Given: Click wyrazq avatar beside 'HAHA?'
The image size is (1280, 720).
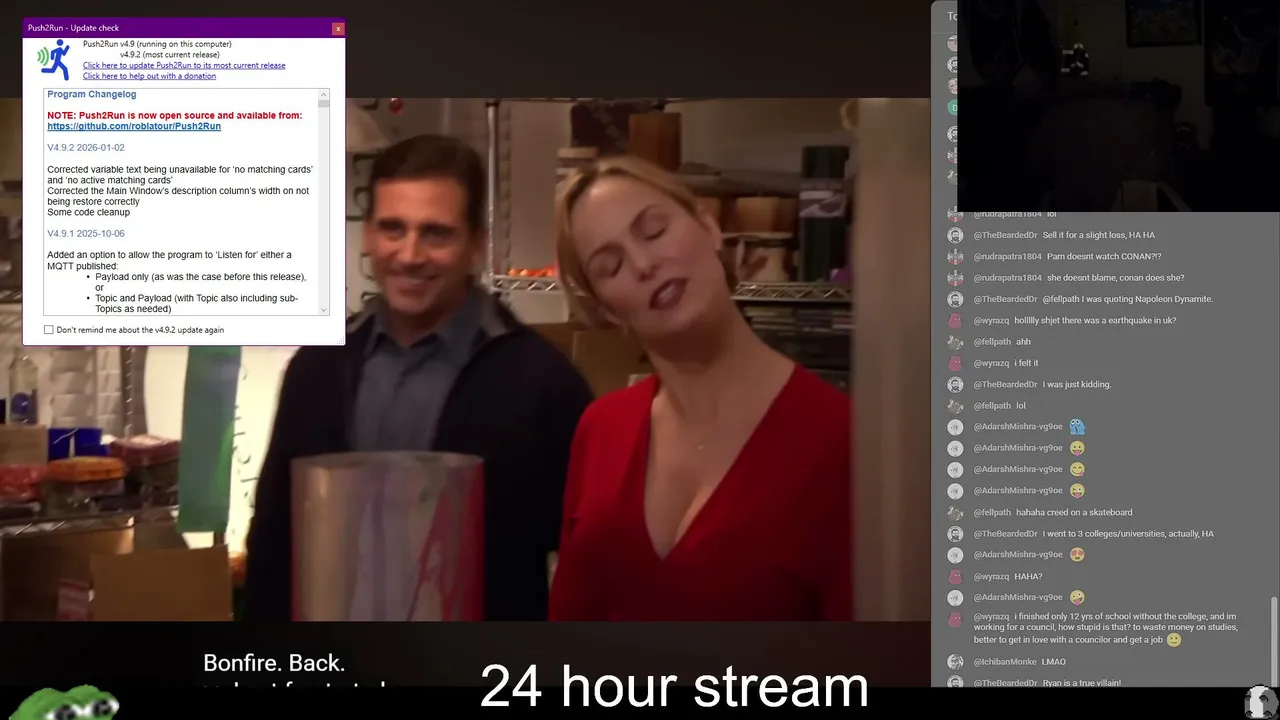Looking at the screenshot, I should [955, 576].
